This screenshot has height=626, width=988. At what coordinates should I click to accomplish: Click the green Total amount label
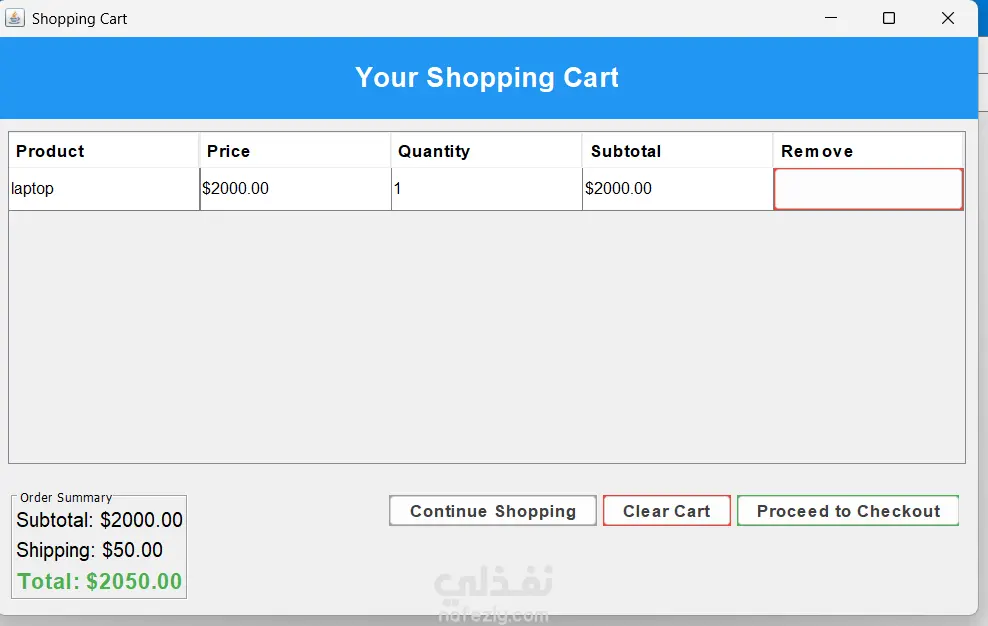100,581
